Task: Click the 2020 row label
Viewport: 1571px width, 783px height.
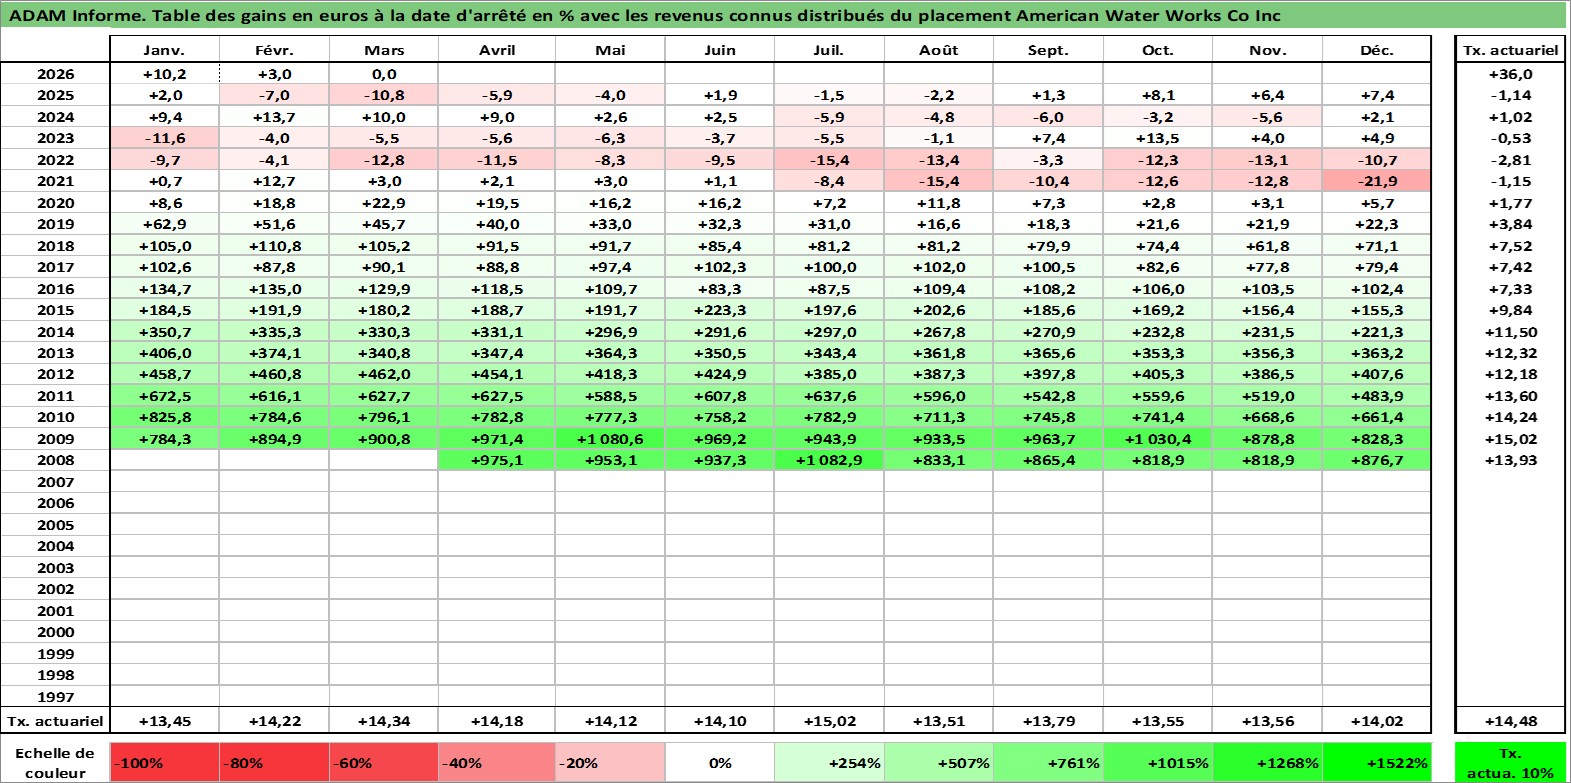Action: pos(55,203)
